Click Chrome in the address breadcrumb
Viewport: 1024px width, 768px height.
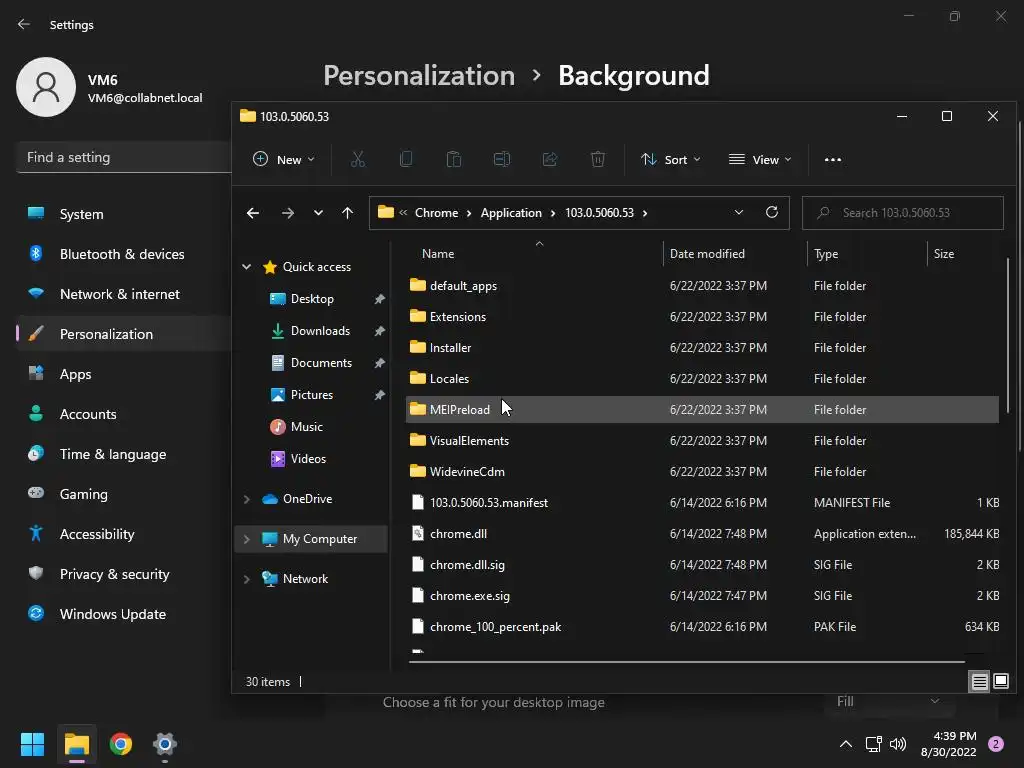pyautogui.click(x=436, y=213)
